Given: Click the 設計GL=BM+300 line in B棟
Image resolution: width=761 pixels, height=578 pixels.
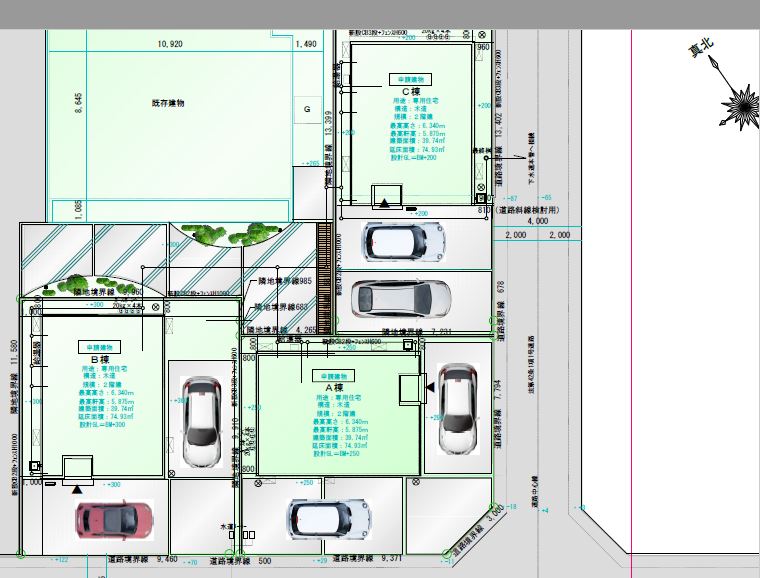Looking at the screenshot, I should (102, 425).
